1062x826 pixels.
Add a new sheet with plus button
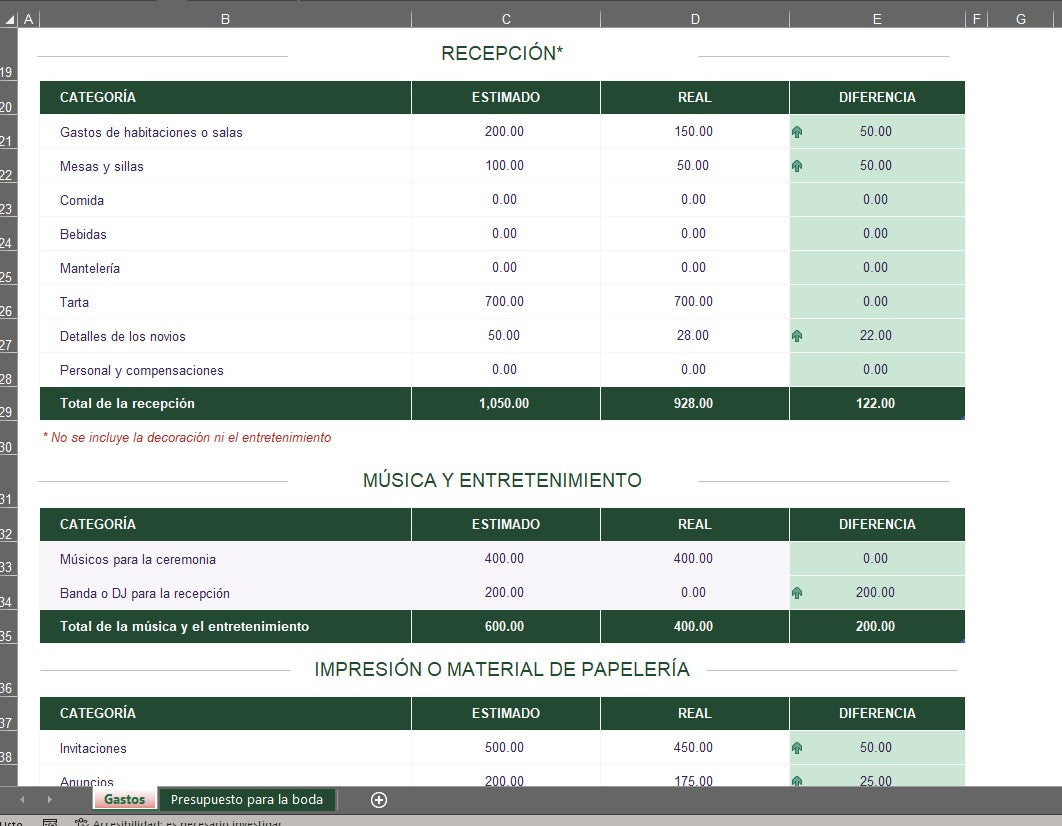tap(379, 800)
